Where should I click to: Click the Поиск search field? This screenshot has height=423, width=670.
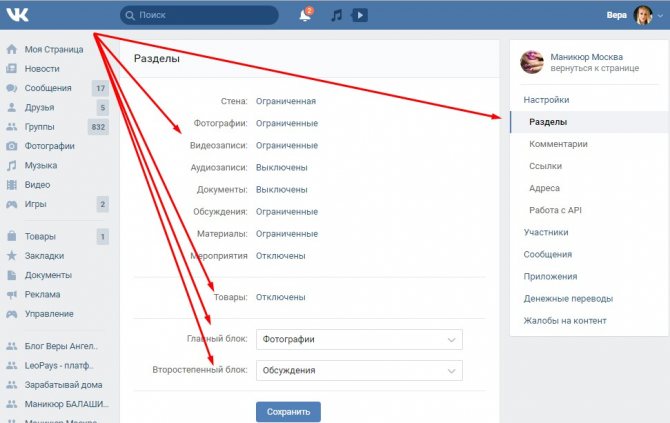click(200, 15)
